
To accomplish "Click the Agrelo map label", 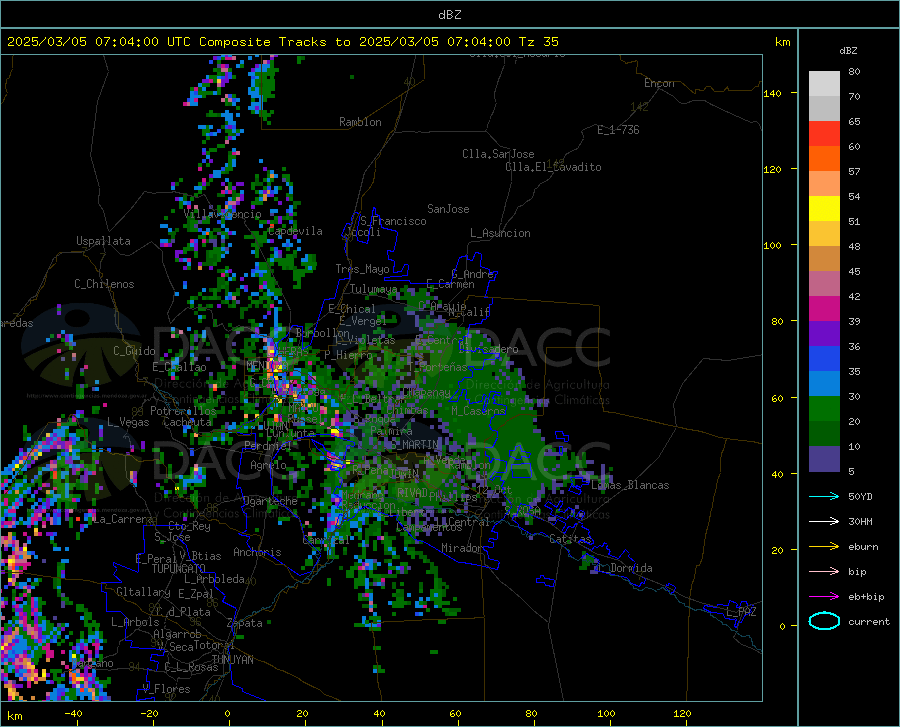I will coord(268,465).
